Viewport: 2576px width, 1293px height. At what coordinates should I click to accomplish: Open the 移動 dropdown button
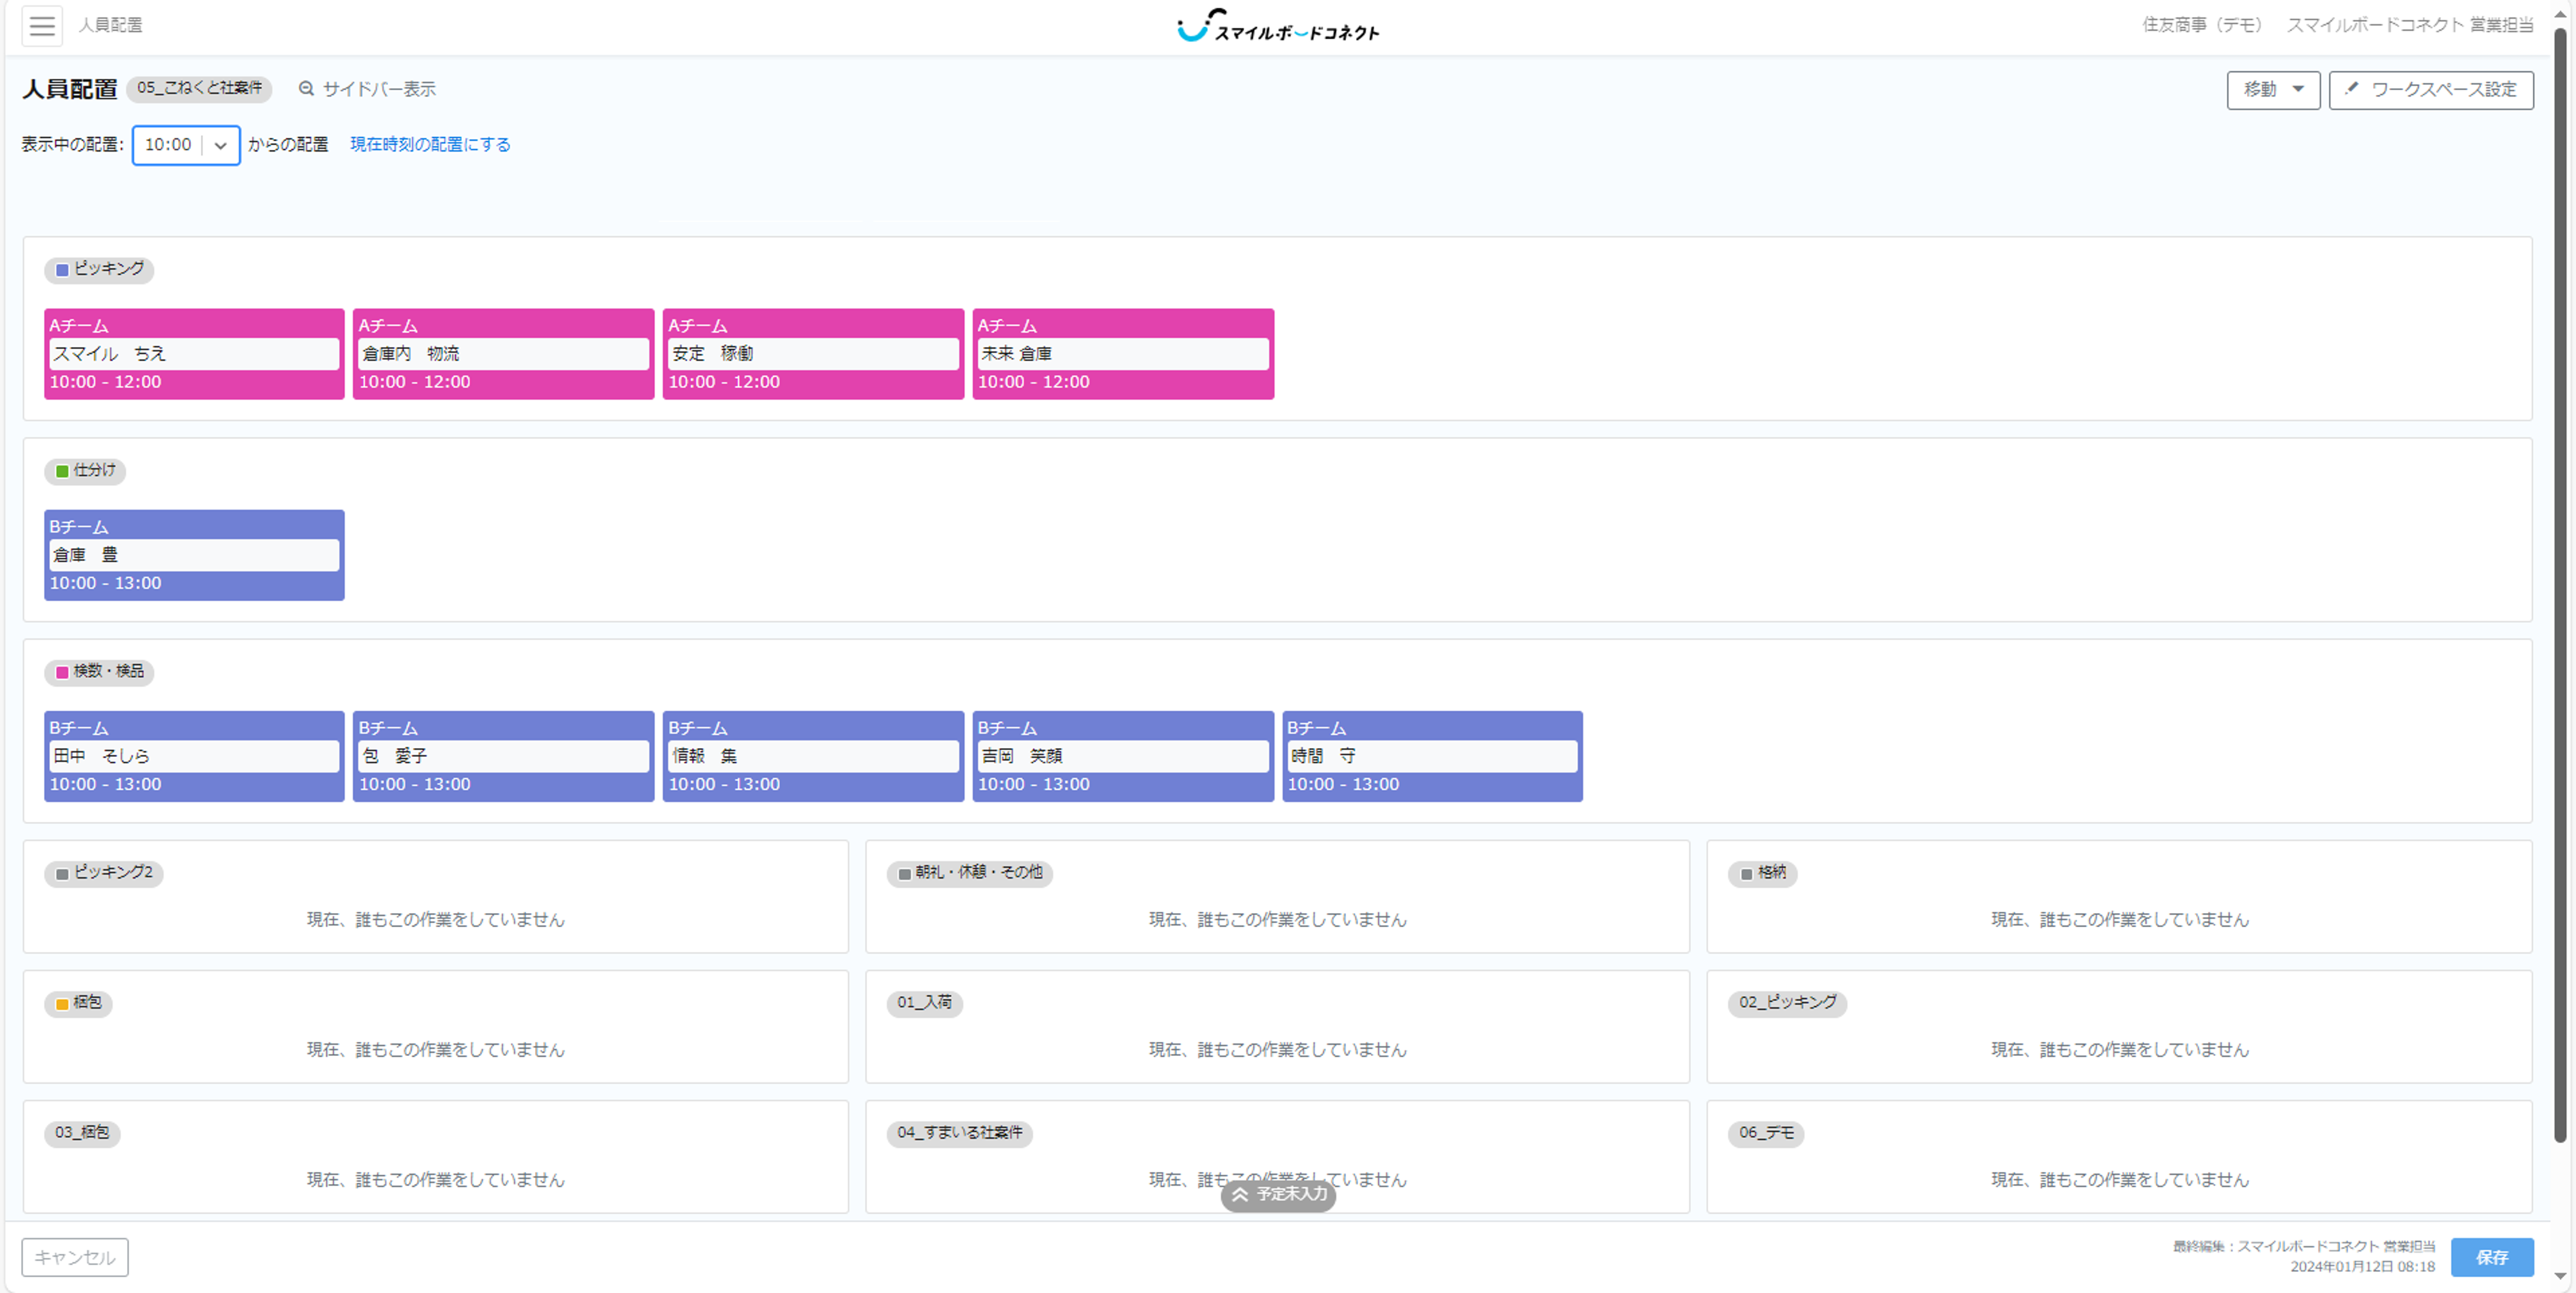pos(2272,90)
